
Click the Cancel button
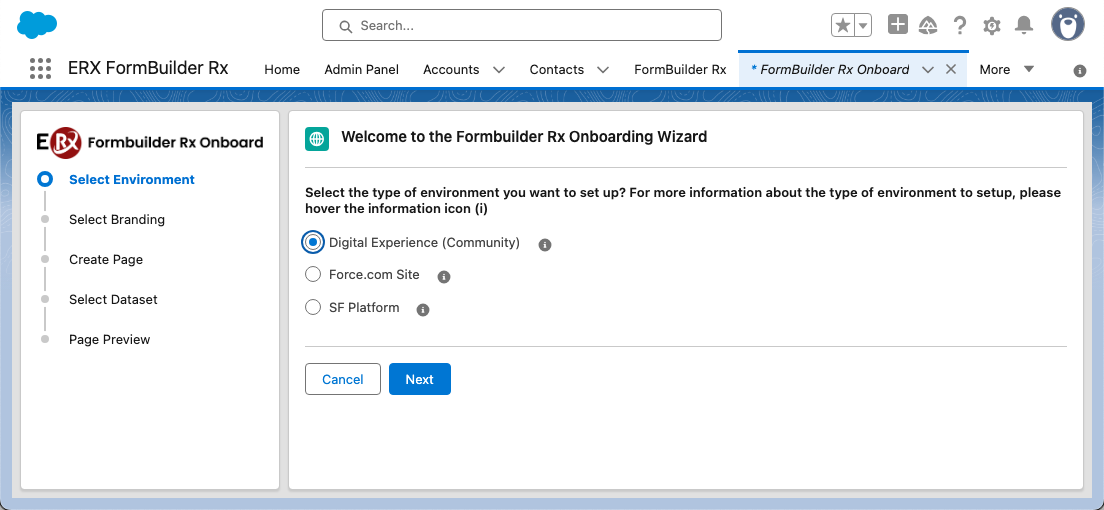tap(342, 379)
